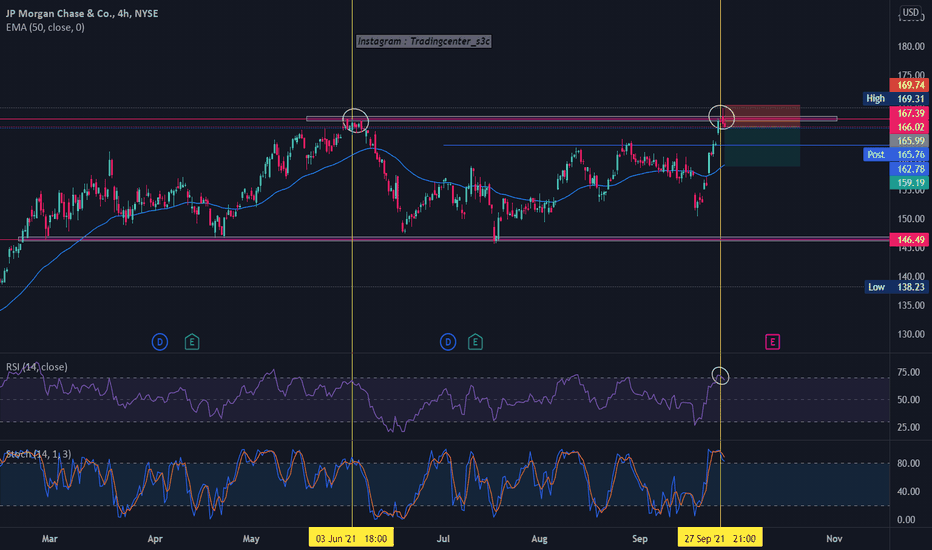932x550 pixels.
Task: Click the 03 Jun '21 18:00 date label
Action: point(351,539)
